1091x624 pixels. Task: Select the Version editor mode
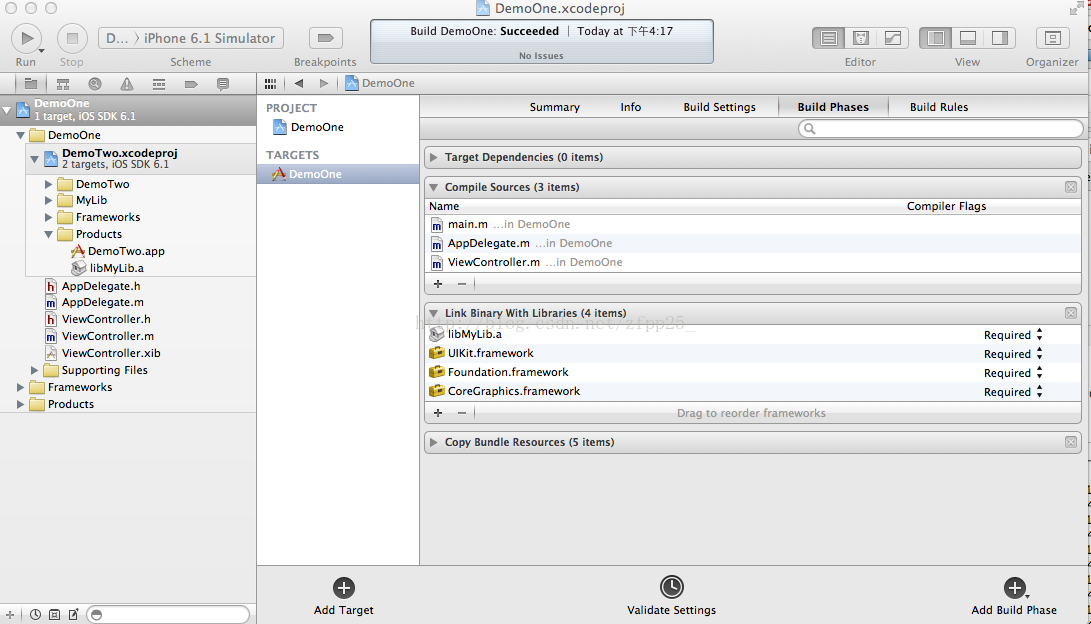click(893, 38)
